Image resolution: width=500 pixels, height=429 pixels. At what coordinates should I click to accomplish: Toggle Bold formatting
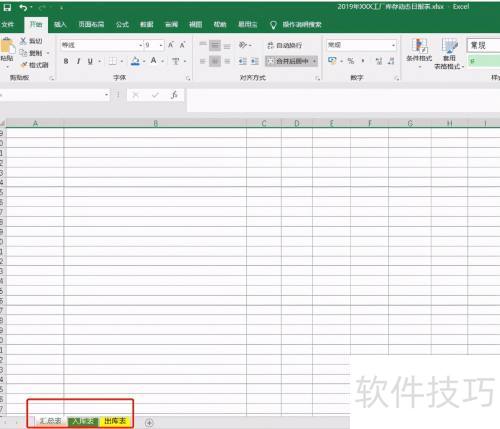pyautogui.click(x=66, y=61)
